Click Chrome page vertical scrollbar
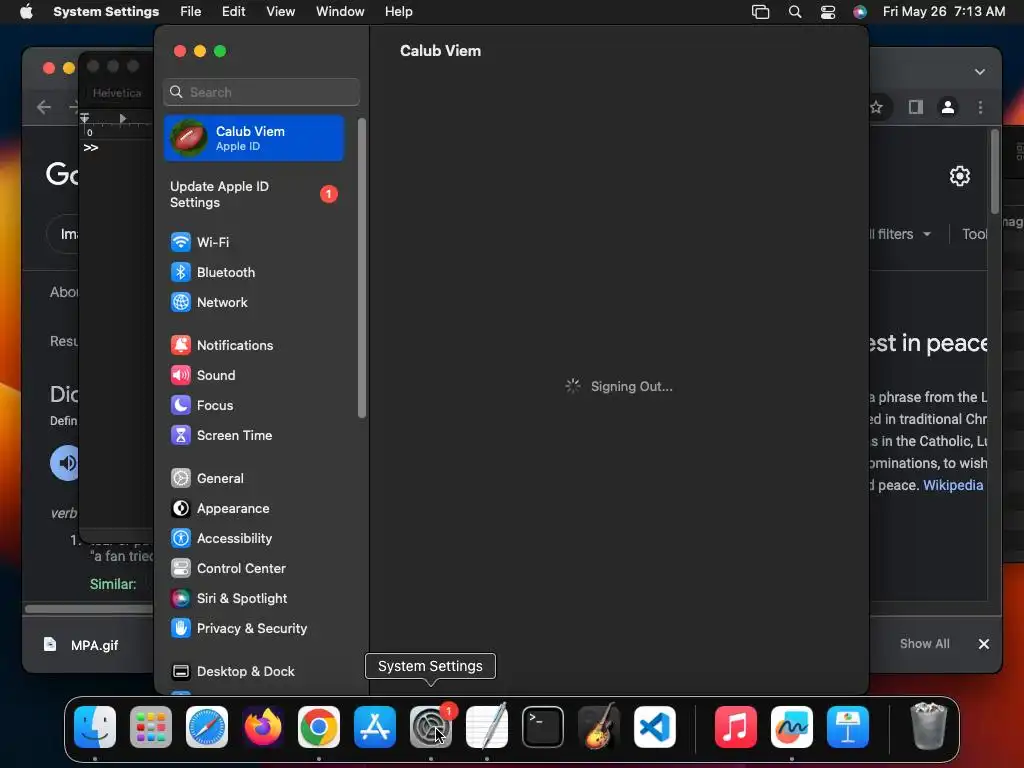Image resolution: width=1024 pixels, height=768 pixels. [995, 172]
